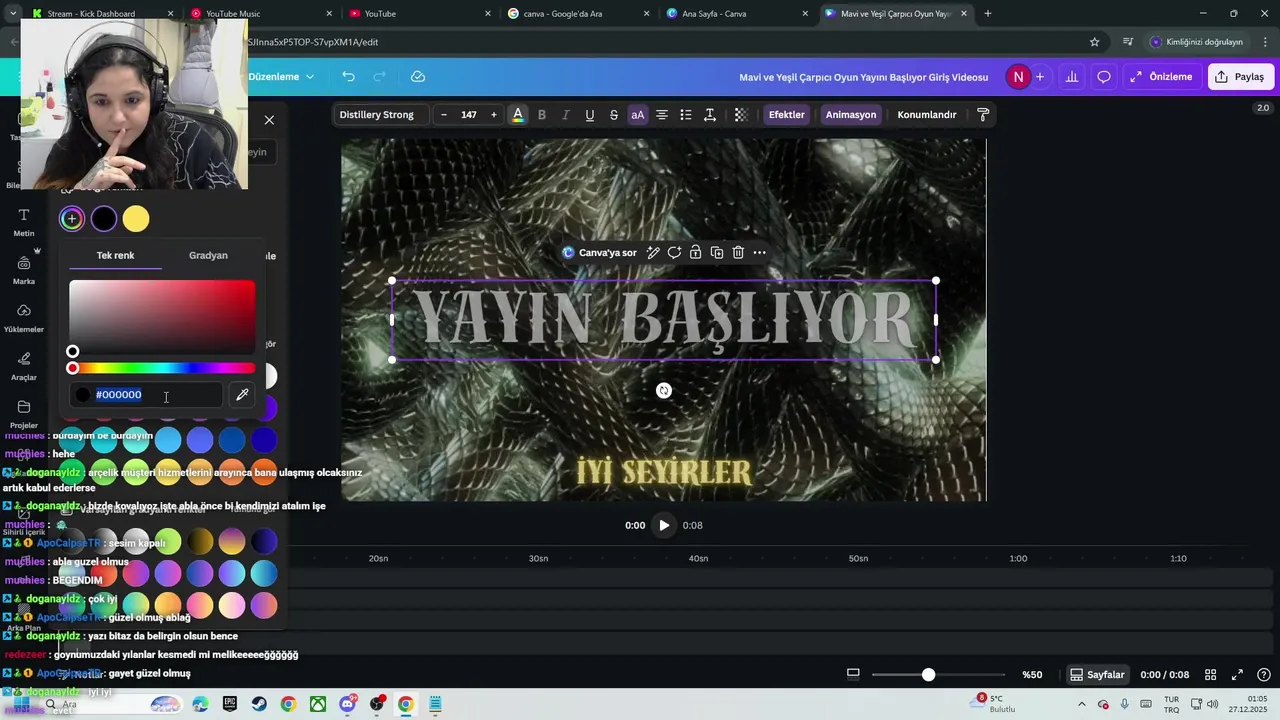
Task: Activate the eyedropper color picker
Action: pyautogui.click(x=242, y=395)
